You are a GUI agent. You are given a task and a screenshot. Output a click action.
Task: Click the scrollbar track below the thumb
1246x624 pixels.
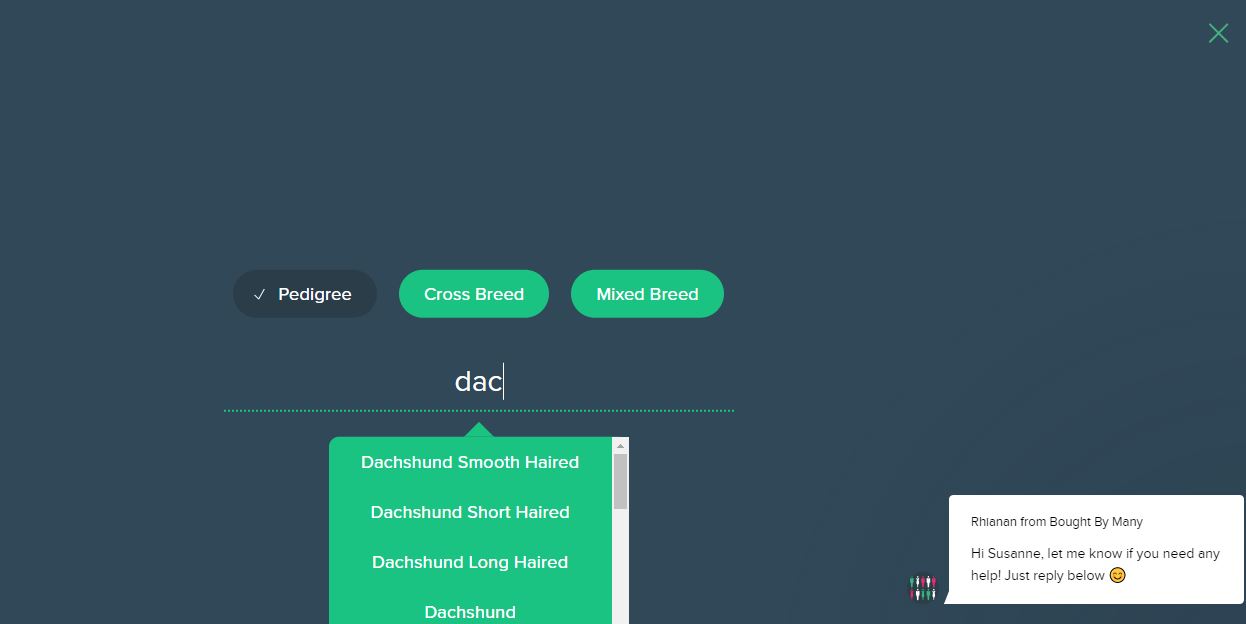(620, 570)
